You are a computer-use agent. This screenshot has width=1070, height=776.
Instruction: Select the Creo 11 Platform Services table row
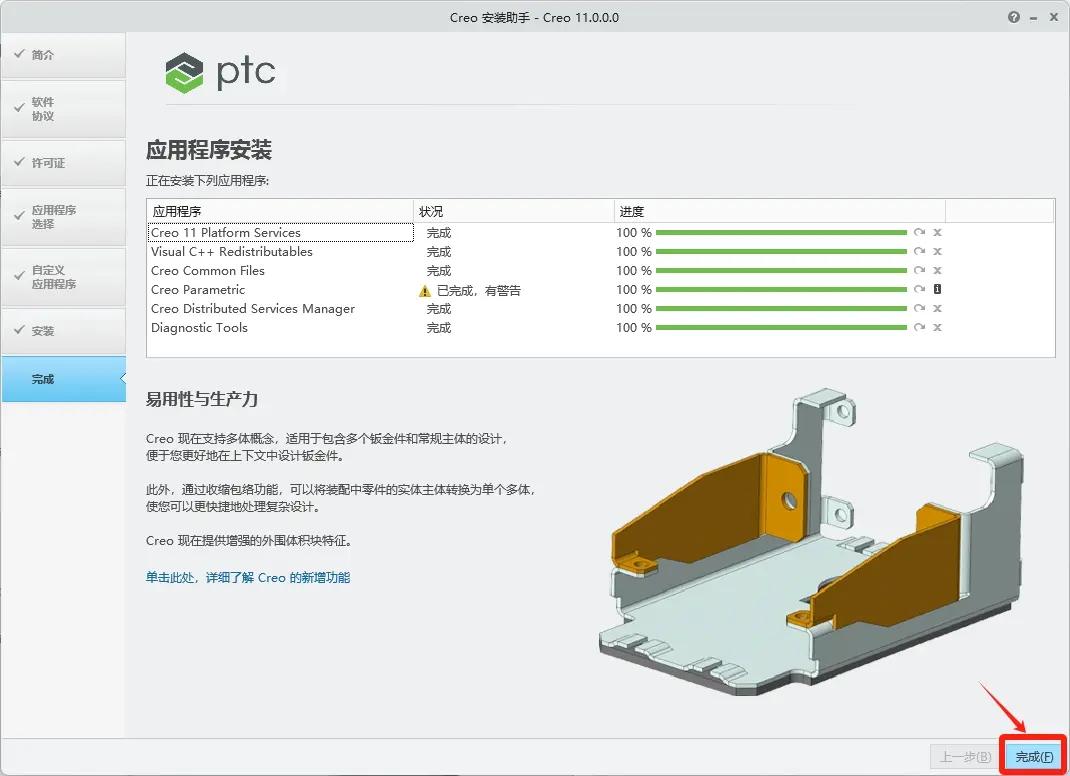coord(280,232)
